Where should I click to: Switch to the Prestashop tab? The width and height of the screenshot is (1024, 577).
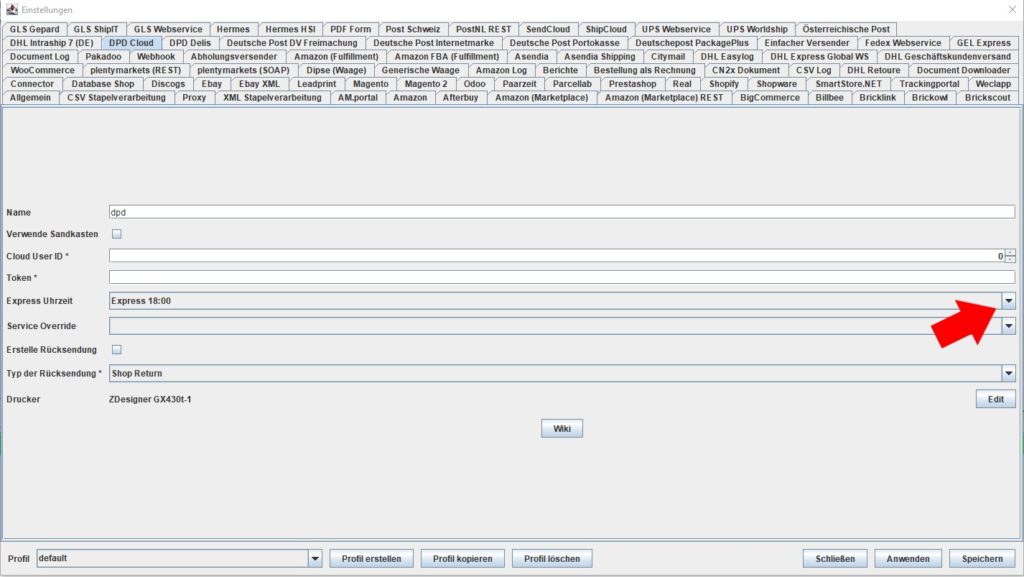632,84
